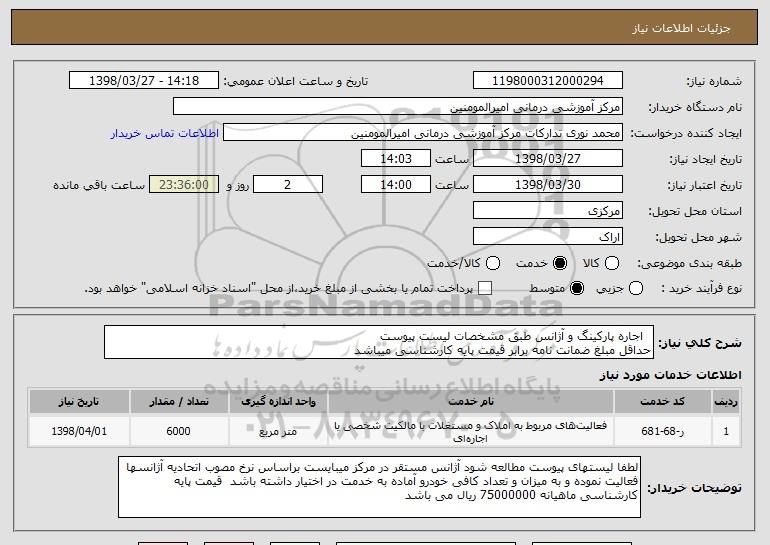Select the کالا/خدمت radio button

click(493, 263)
